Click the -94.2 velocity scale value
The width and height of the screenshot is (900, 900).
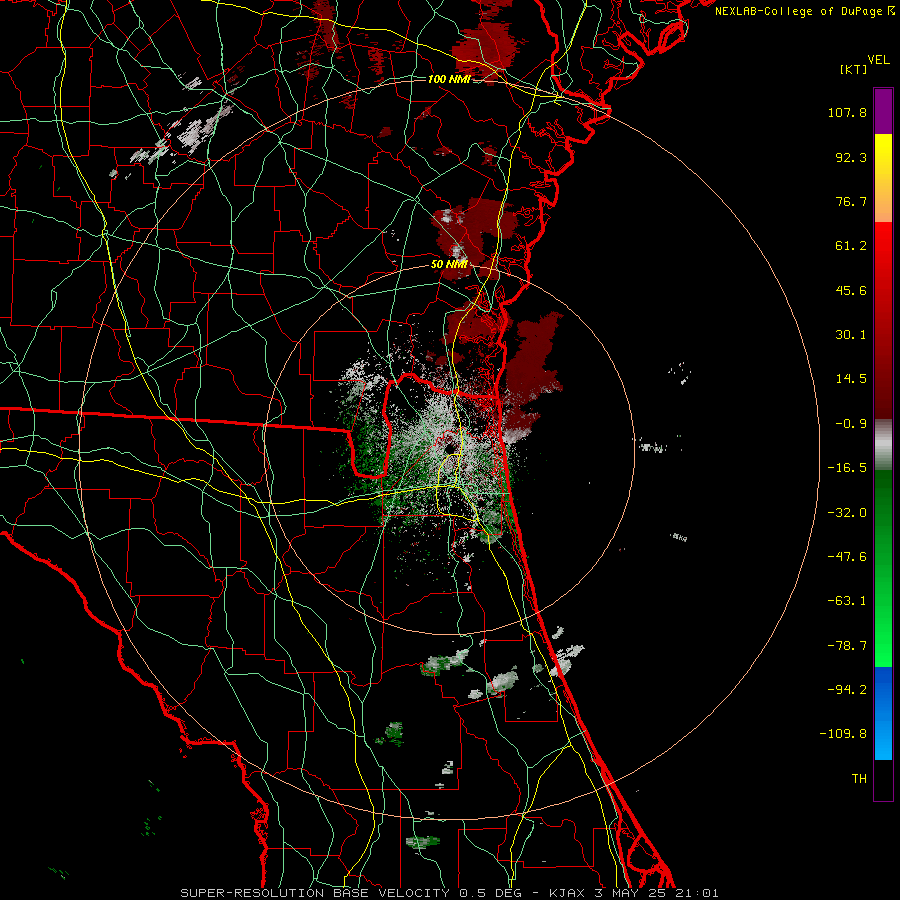point(847,690)
